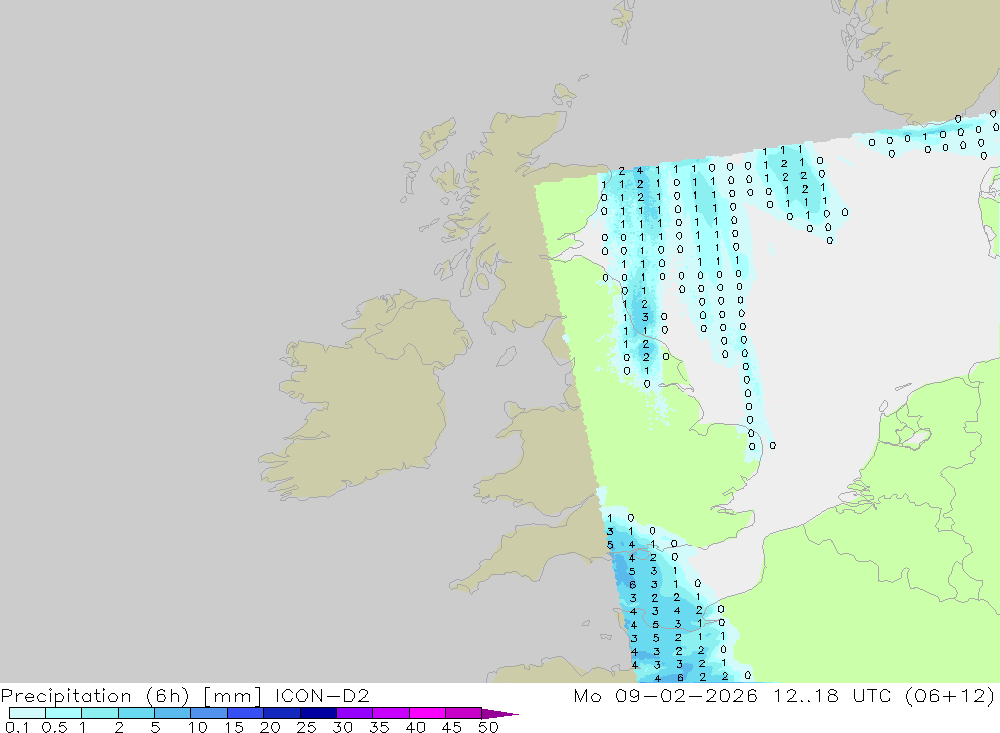This screenshot has height=733, width=1000.
Task: Click the legend label '50'
Action: (x=488, y=727)
